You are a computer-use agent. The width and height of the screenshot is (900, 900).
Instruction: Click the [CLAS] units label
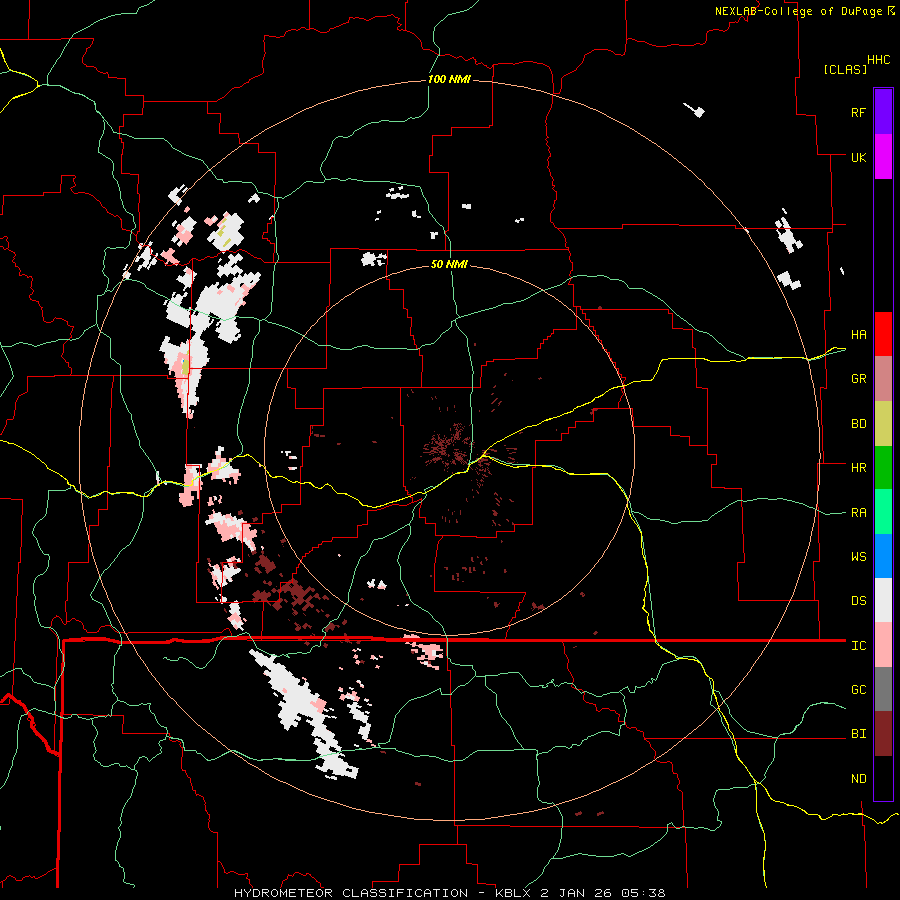coord(845,69)
